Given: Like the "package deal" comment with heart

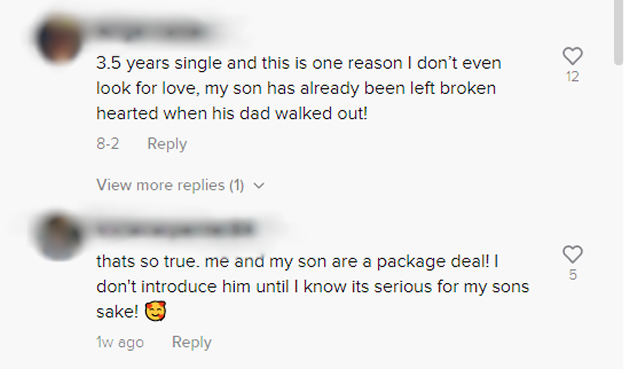Looking at the screenshot, I should [572, 254].
